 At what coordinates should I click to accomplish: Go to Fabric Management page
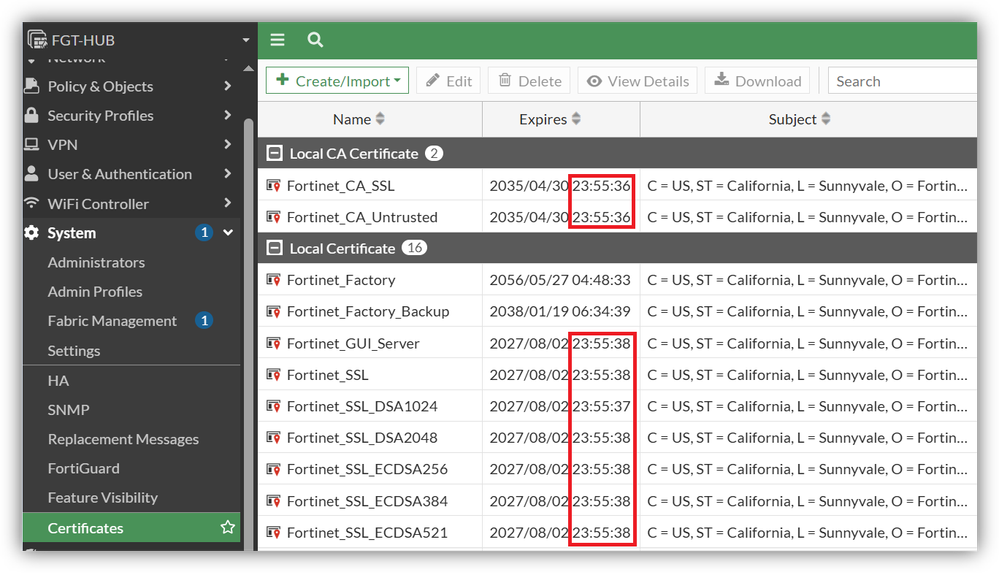tap(112, 321)
